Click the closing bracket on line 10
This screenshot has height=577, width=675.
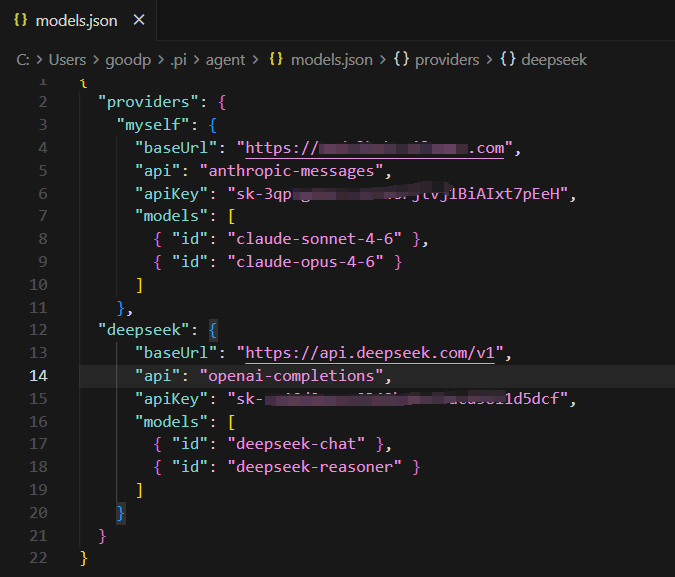[139, 285]
